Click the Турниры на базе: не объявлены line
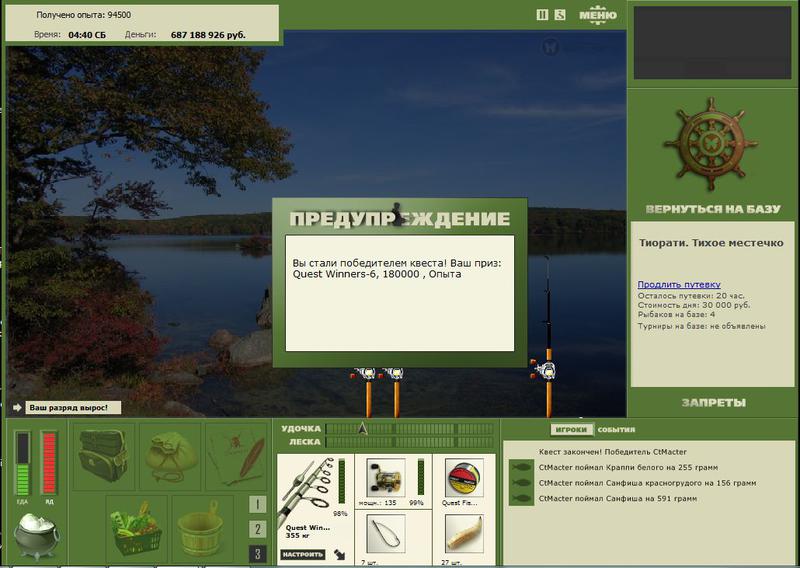This screenshot has width=800, height=568. tap(702, 326)
